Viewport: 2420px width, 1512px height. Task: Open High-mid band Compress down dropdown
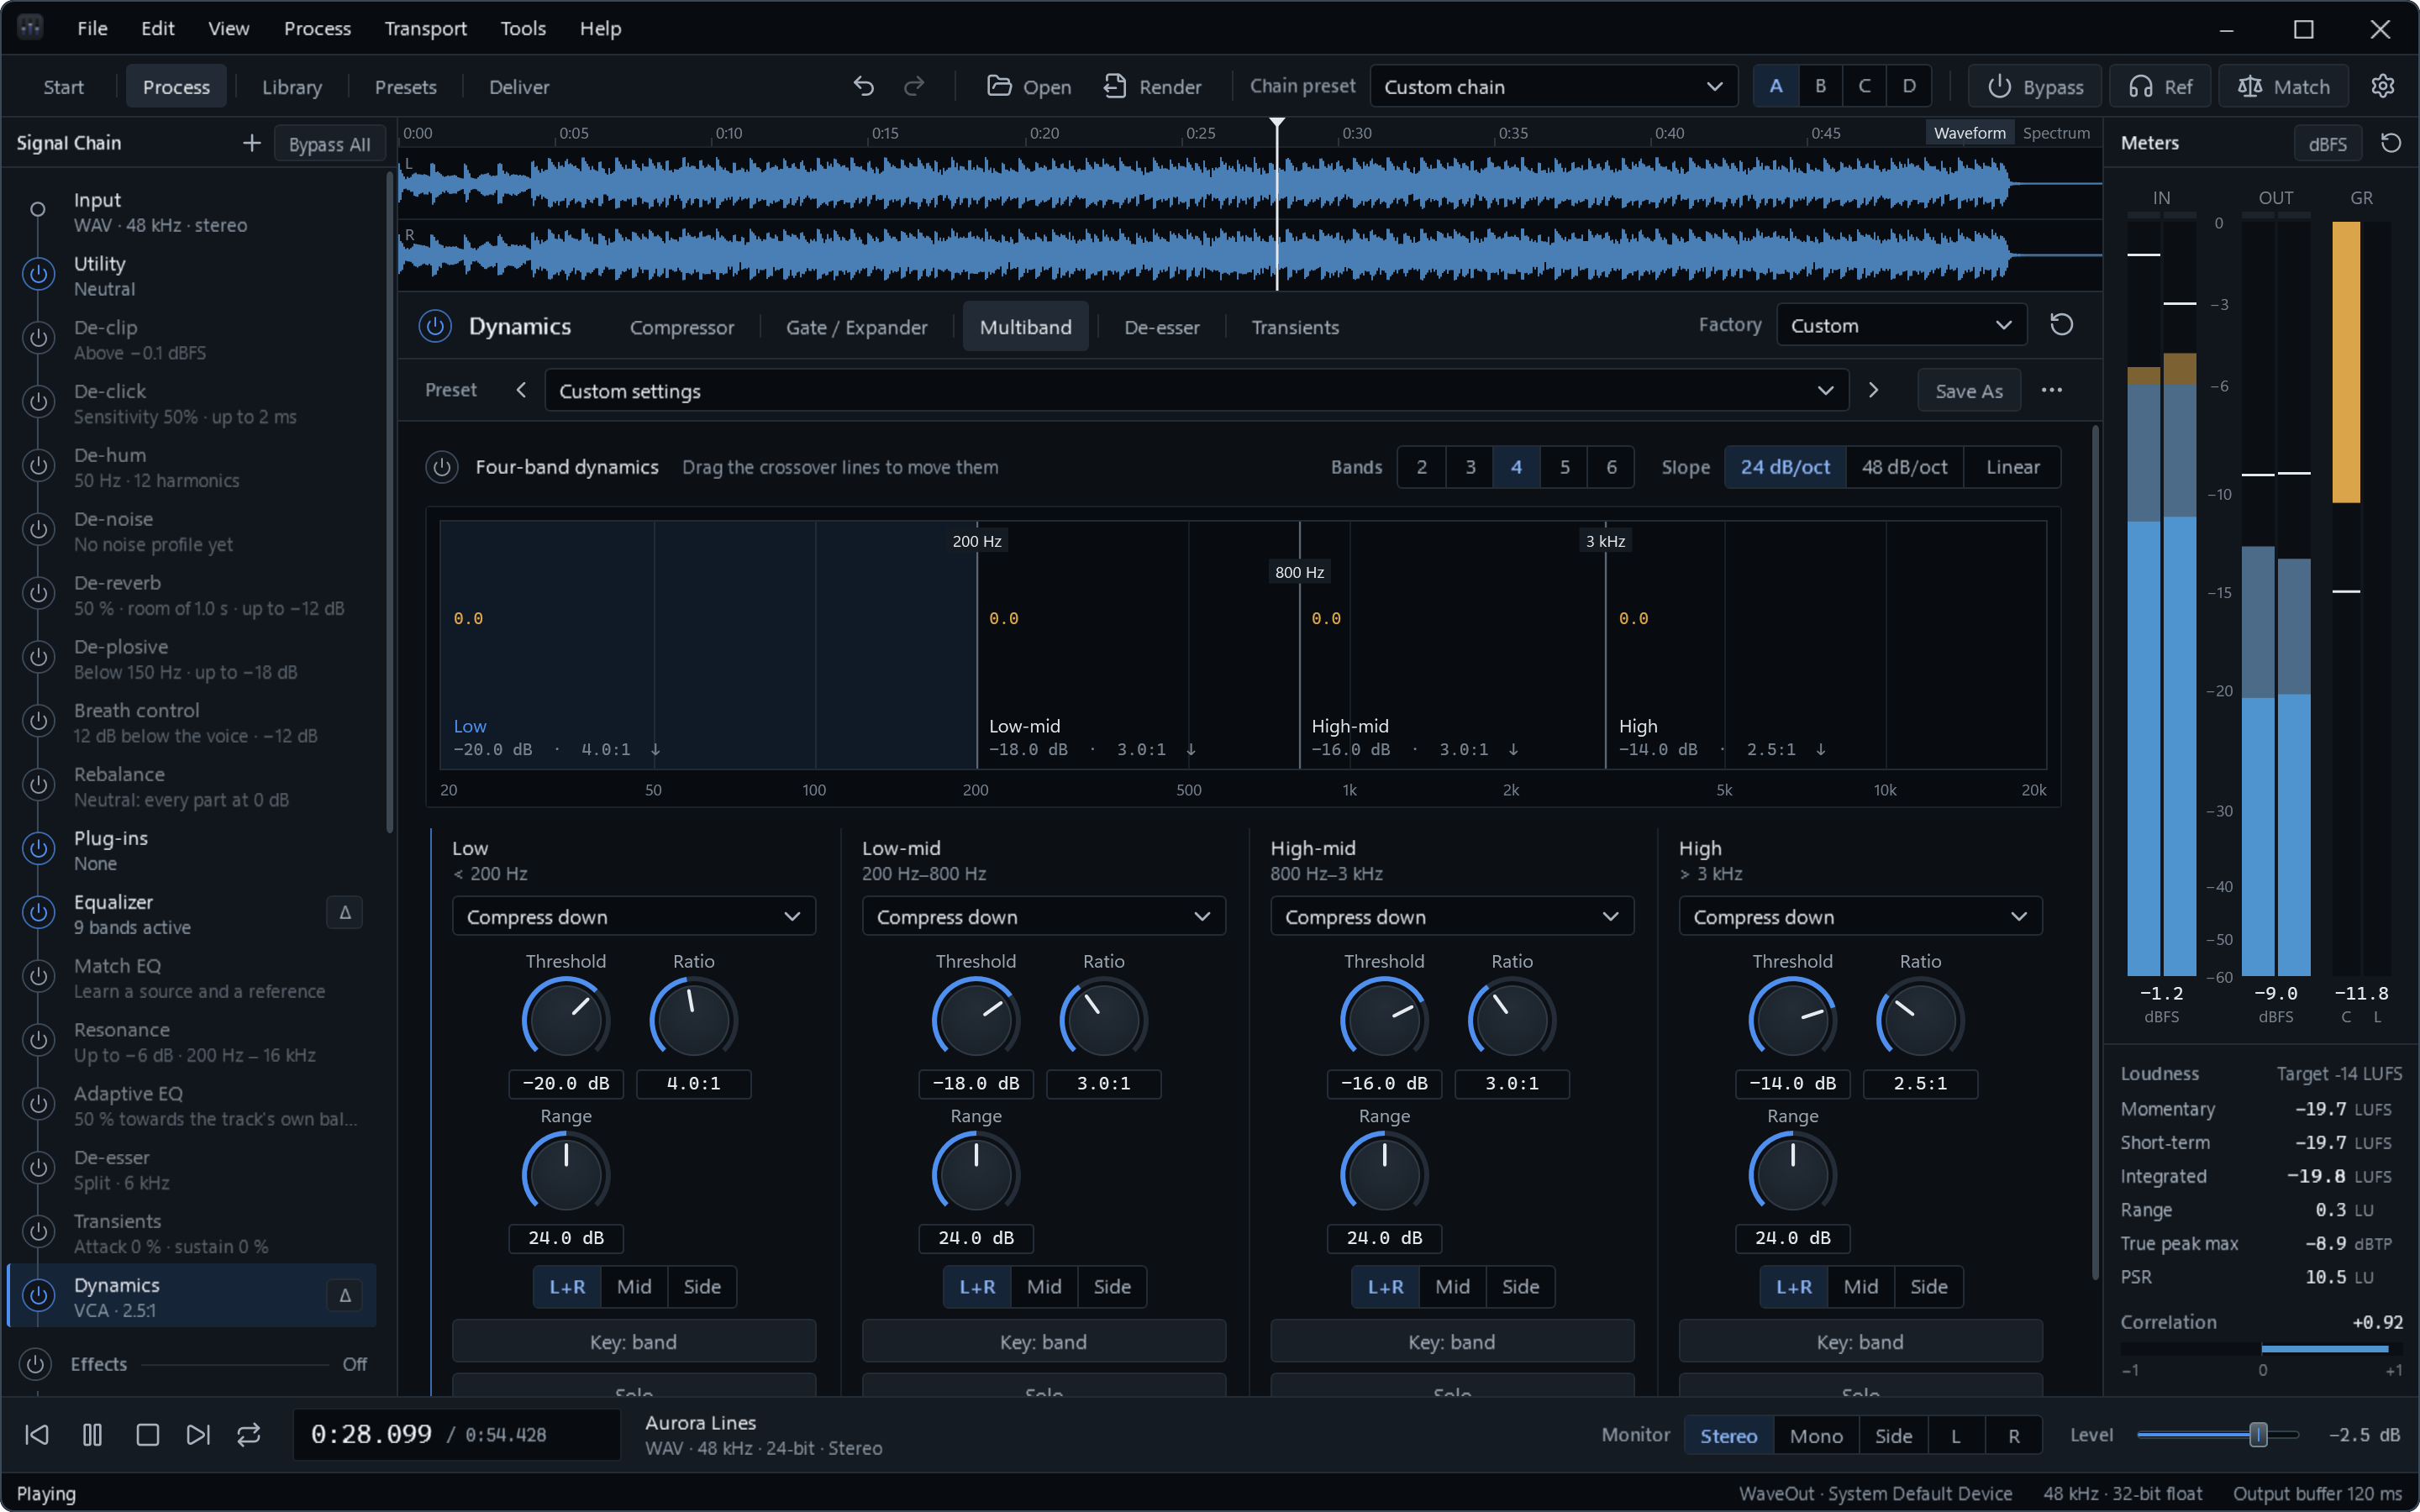pos(1452,916)
